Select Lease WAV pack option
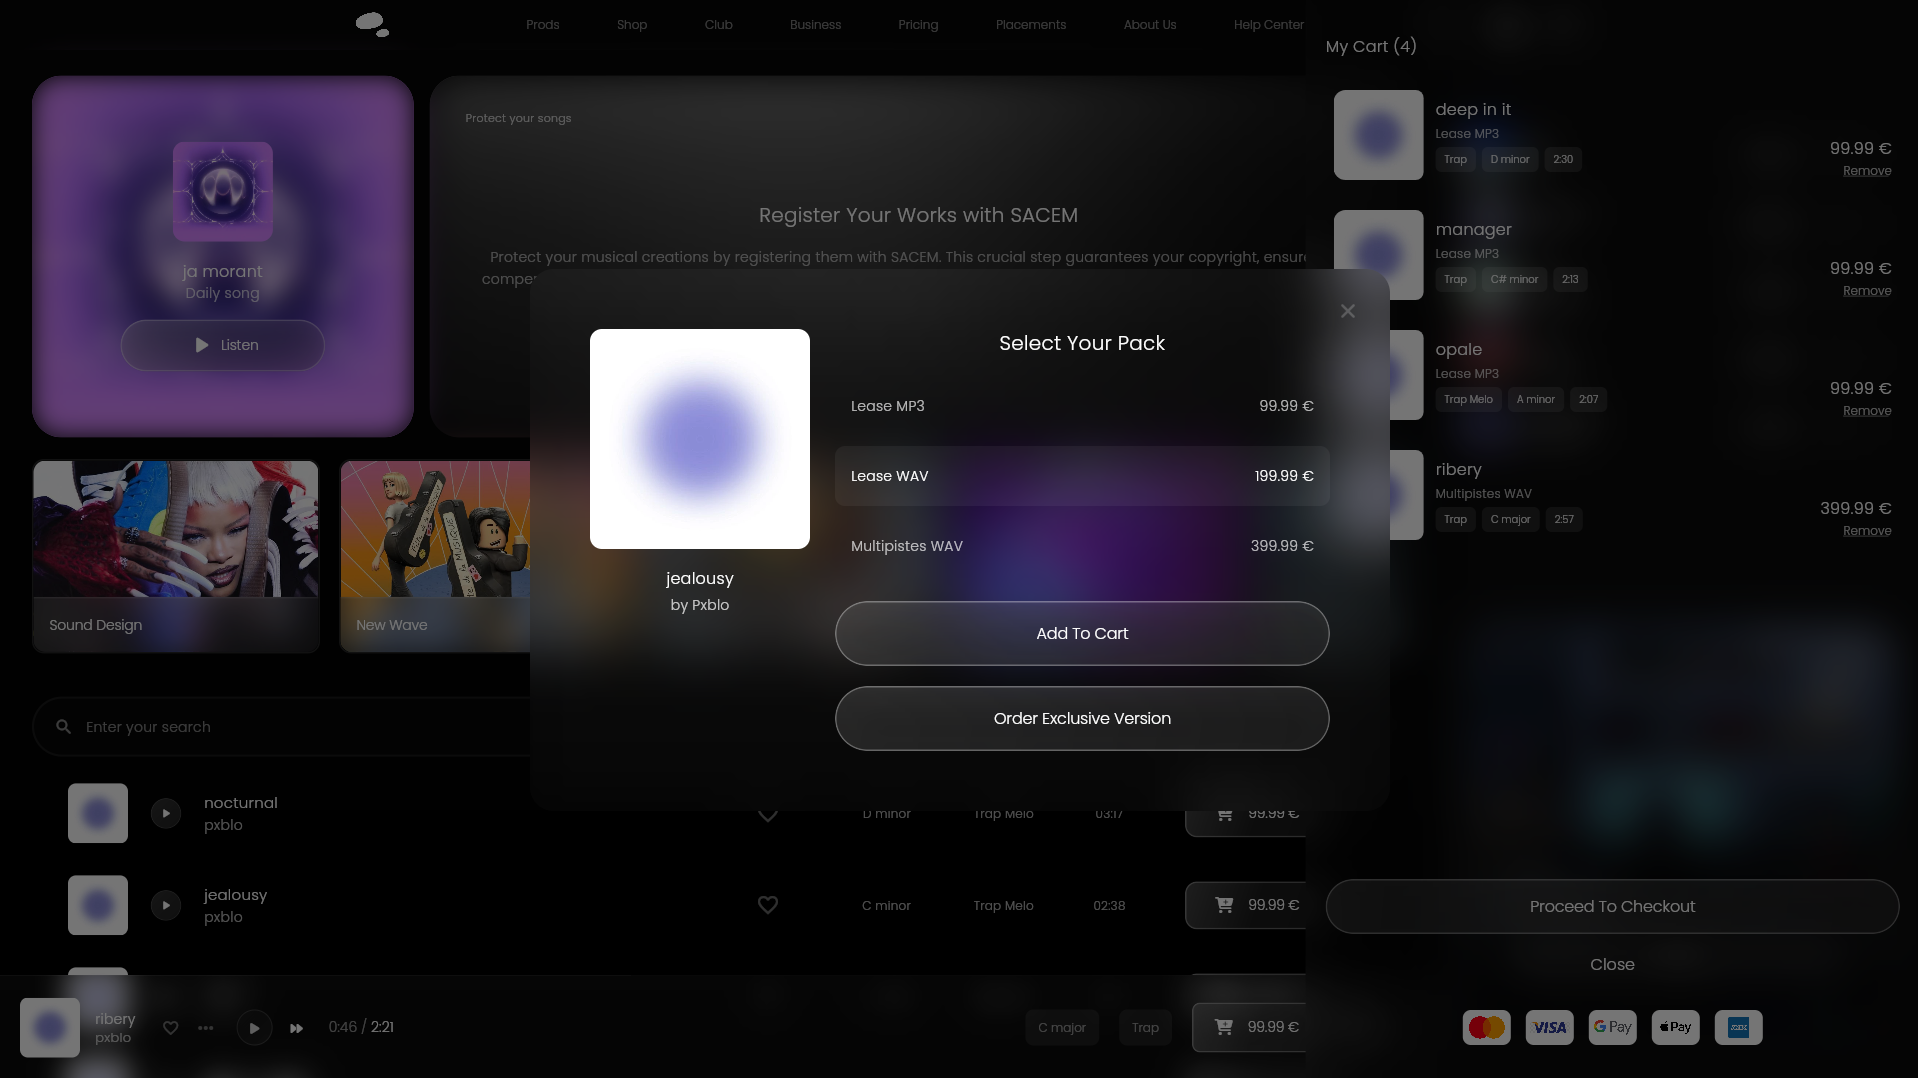 (x=1082, y=476)
